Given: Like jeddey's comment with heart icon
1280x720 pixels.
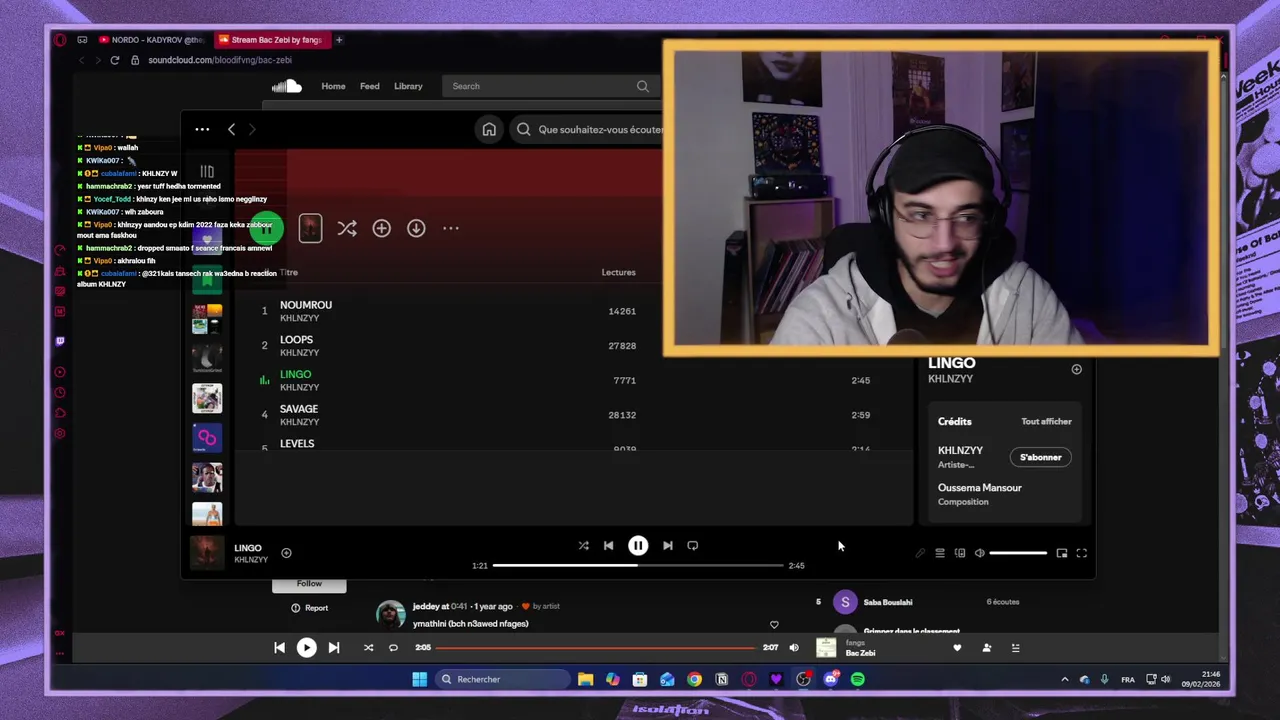Looking at the screenshot, I should coord(774,625).
